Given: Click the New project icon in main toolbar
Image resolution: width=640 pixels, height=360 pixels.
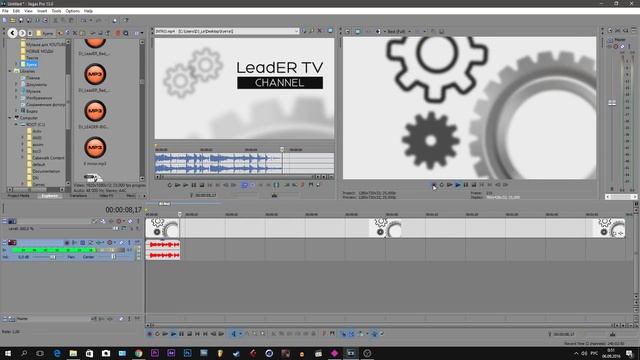Looking at the screenshot, I should 5,20.
